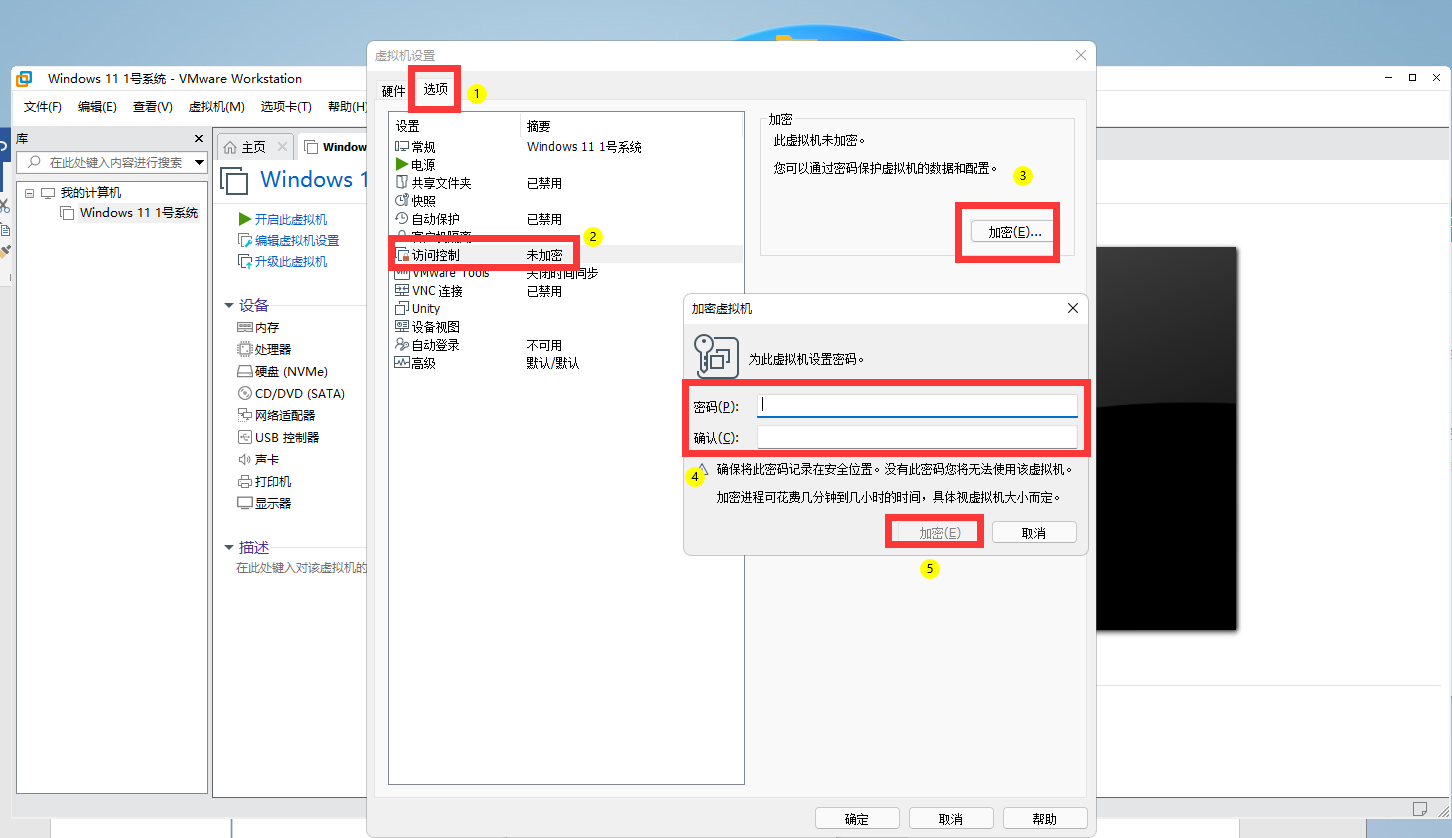Viewport: 1452px width, 838px height.
Task: Click 加密(E) in the encrypt dialog
Action: pos(939,533)
